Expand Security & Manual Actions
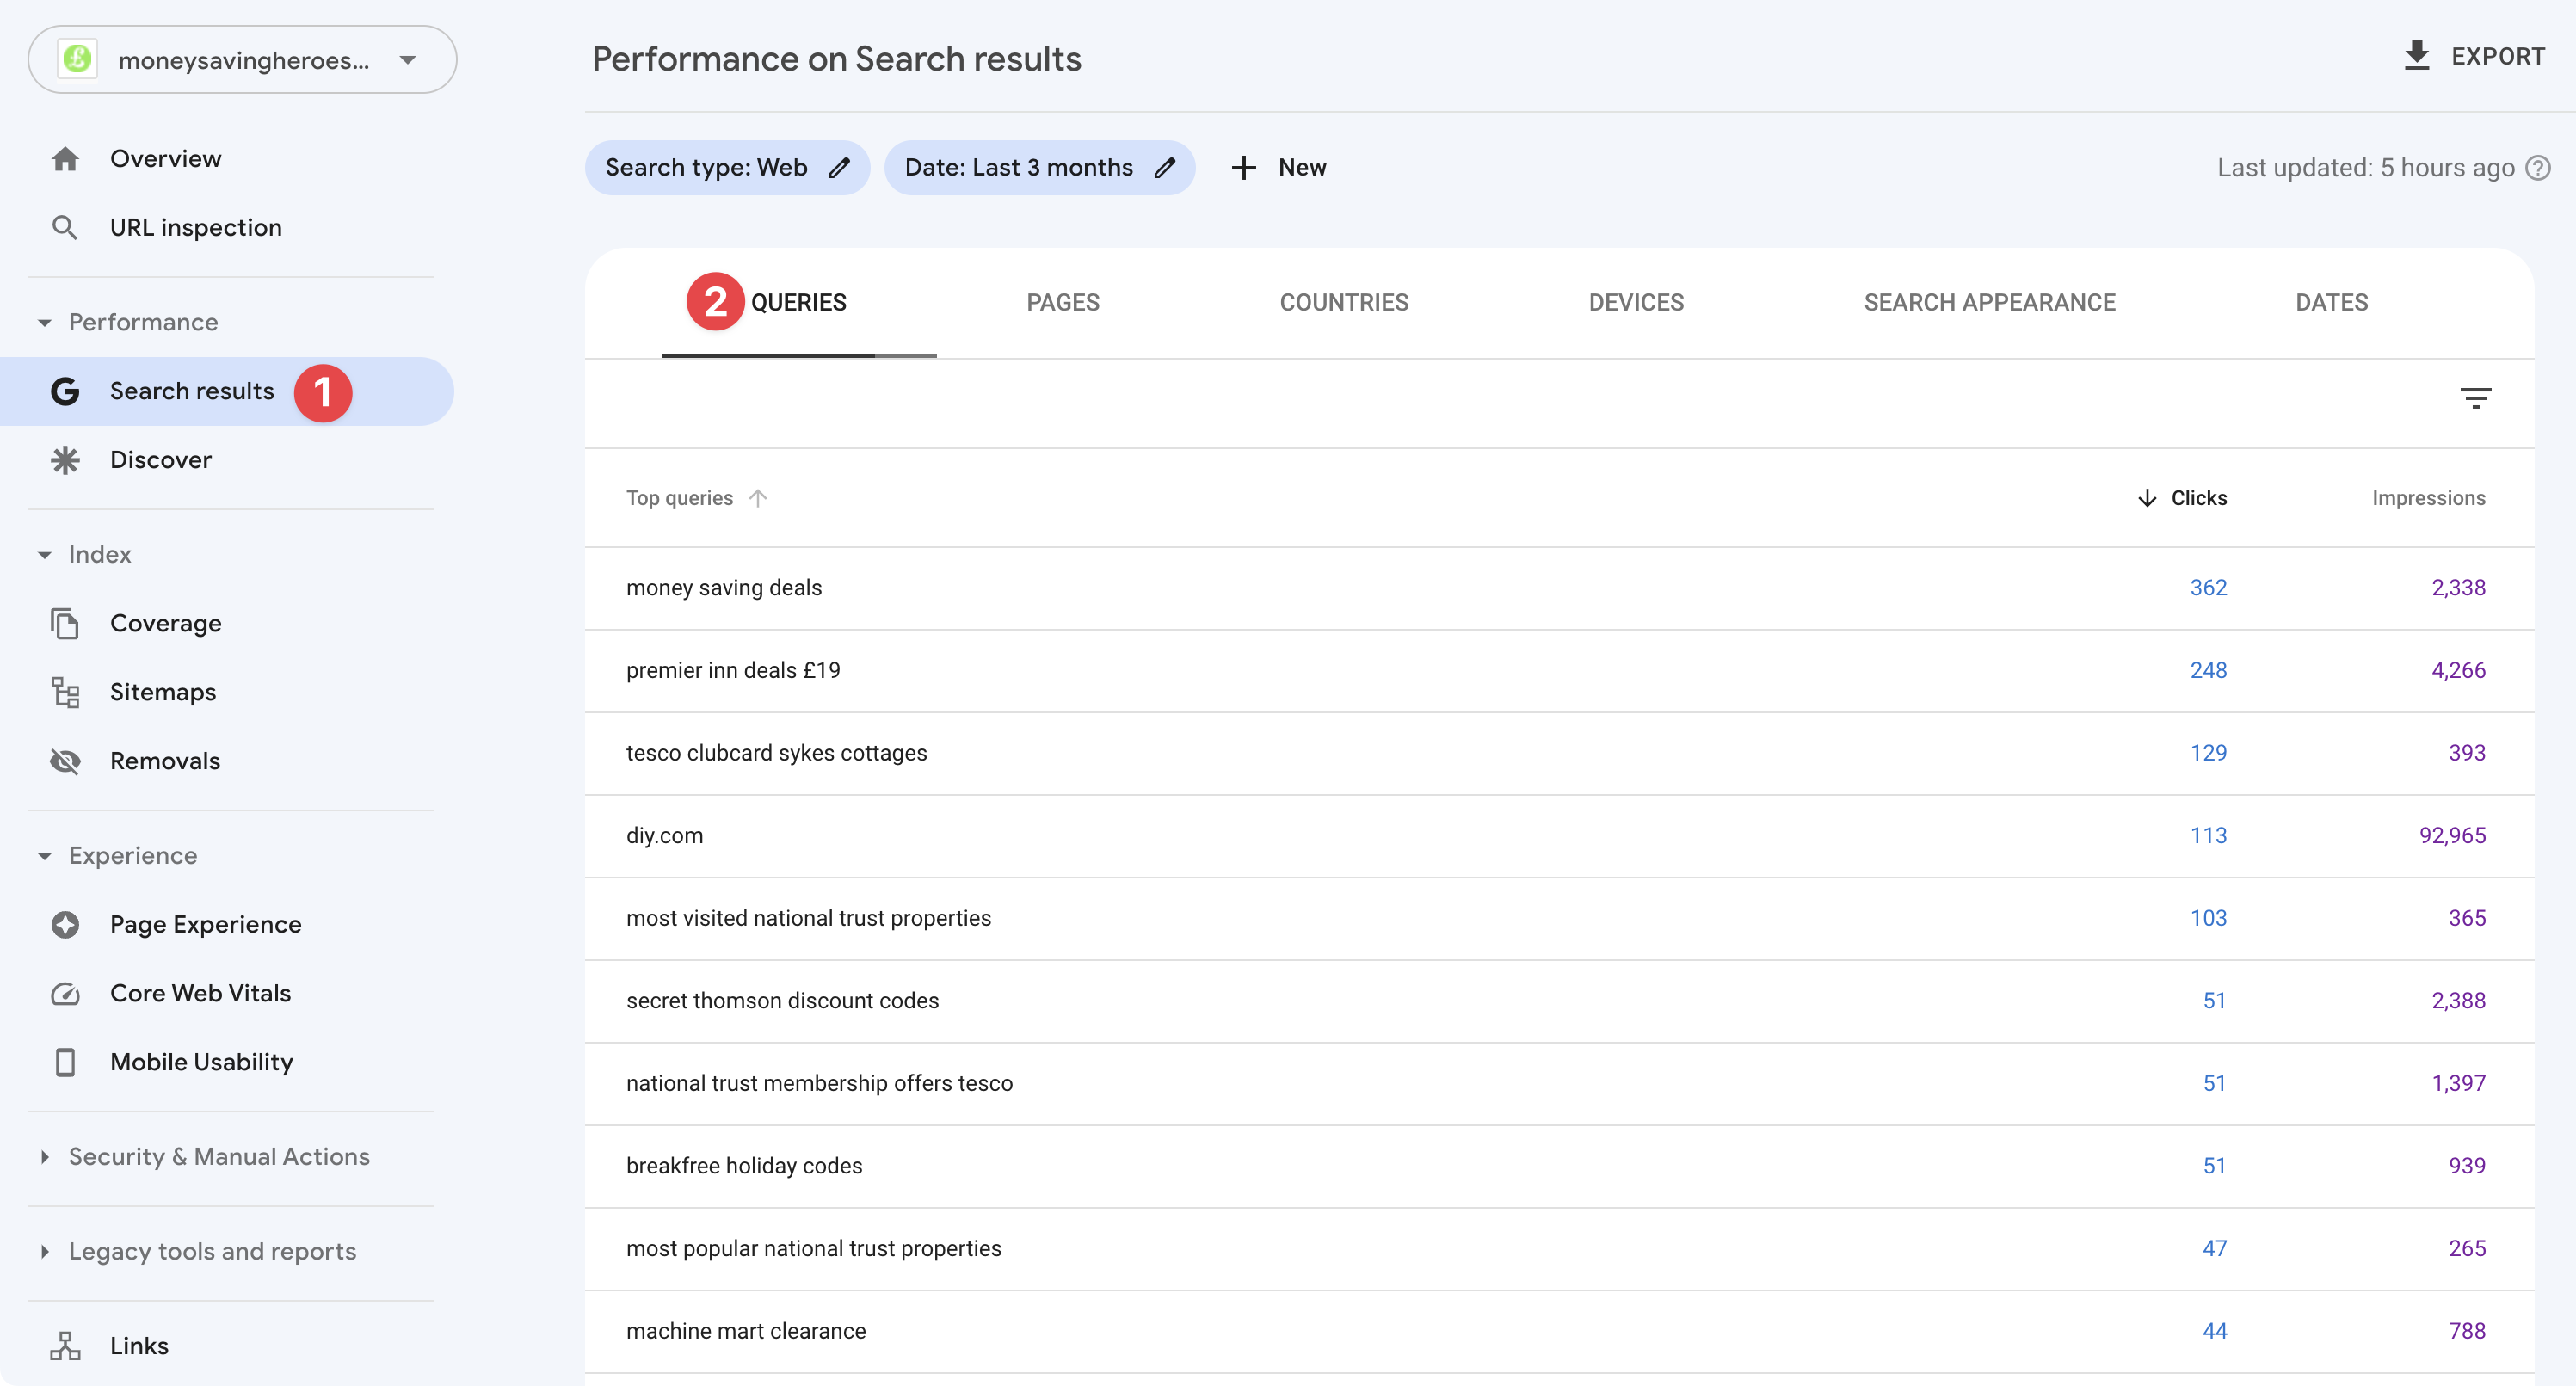Image resolution: width=2576 pixels, height=1386 pixels. pyautogui.click(x=45, y=1157)
